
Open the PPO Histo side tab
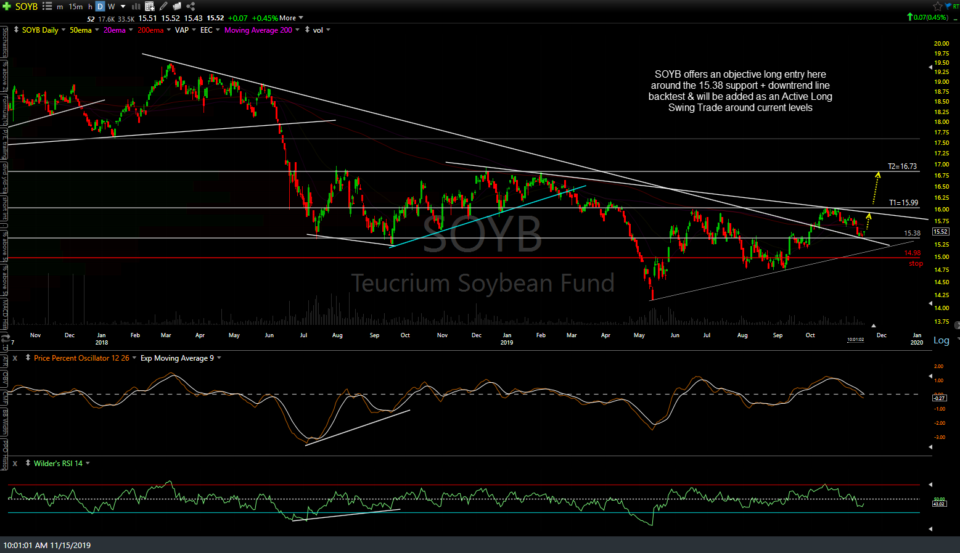click(4, 454)
